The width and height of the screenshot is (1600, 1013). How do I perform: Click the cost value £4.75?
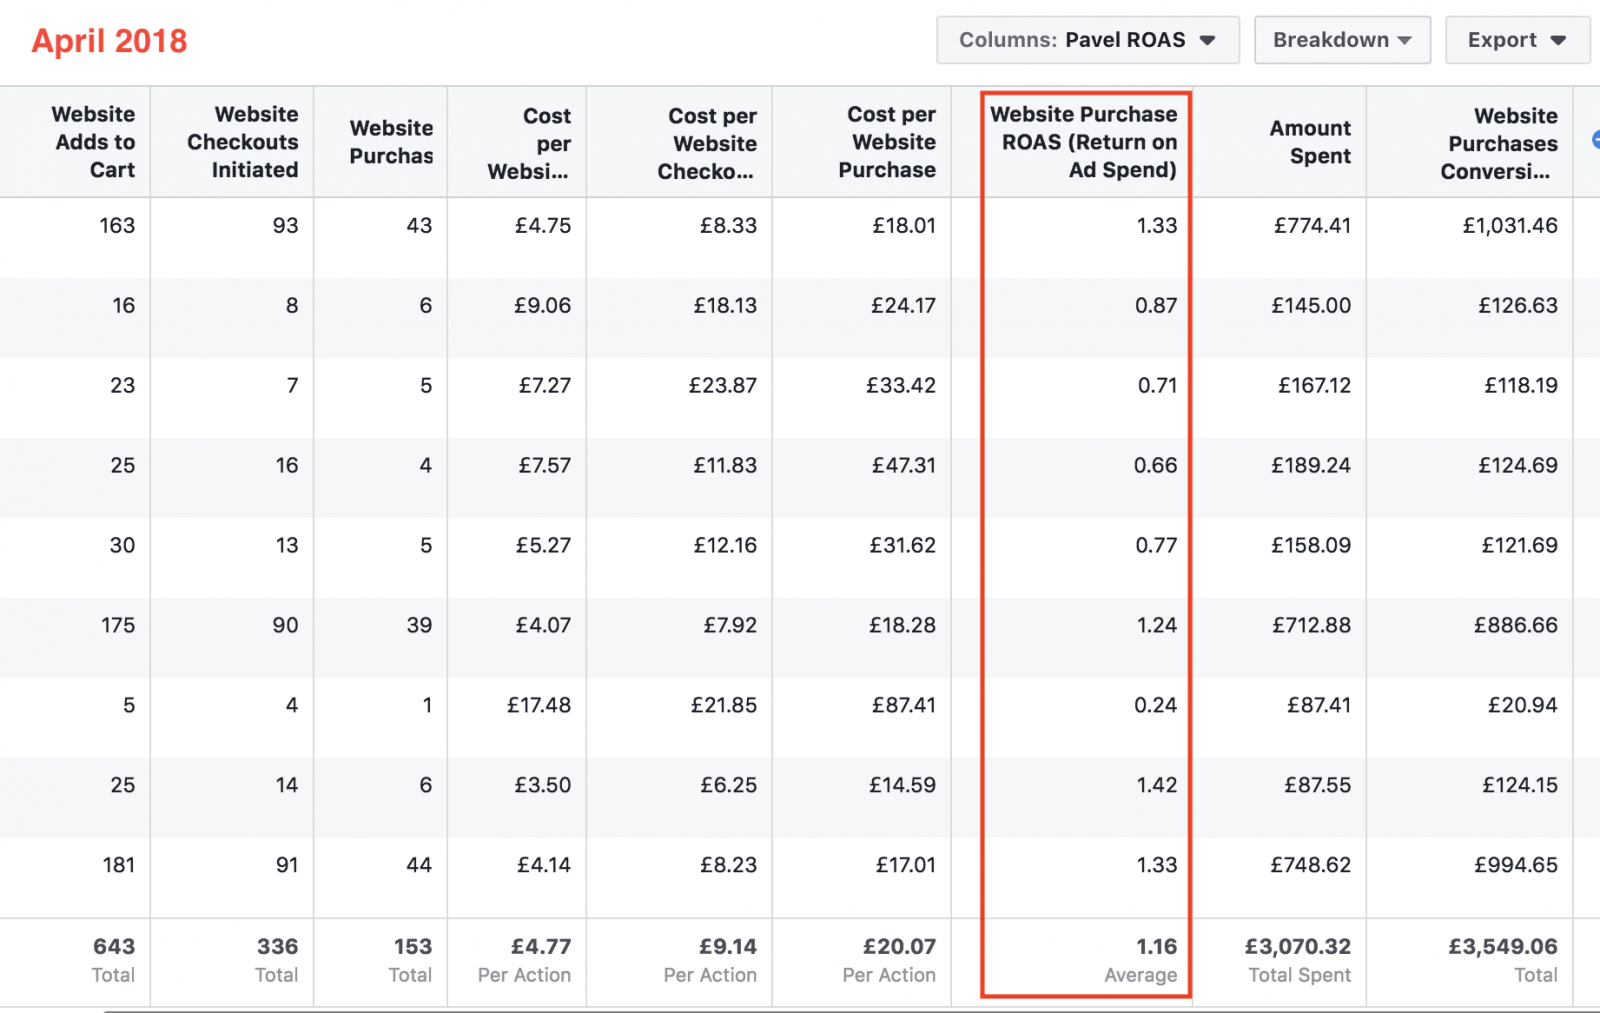point(543,226)
